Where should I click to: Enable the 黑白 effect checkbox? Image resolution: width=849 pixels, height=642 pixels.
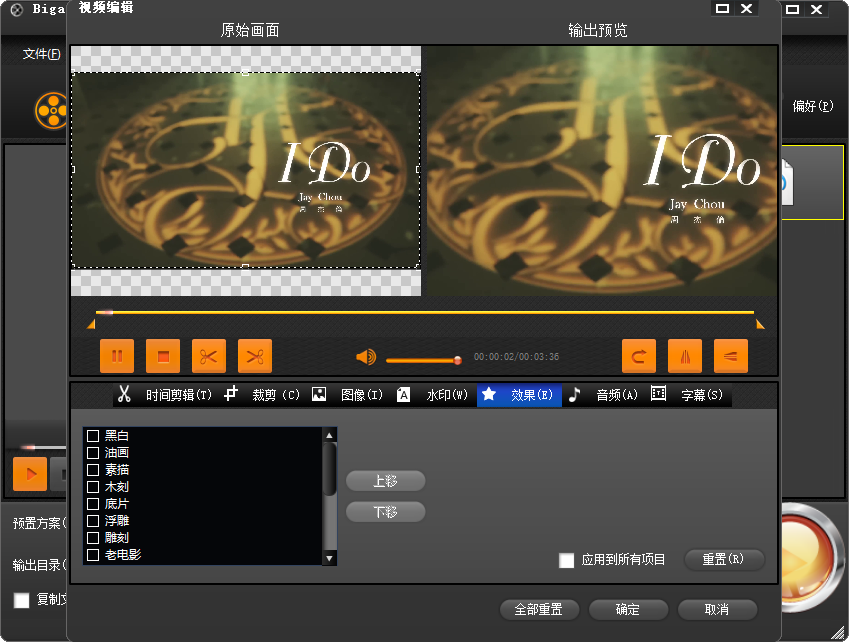click(x=93, y=436)
